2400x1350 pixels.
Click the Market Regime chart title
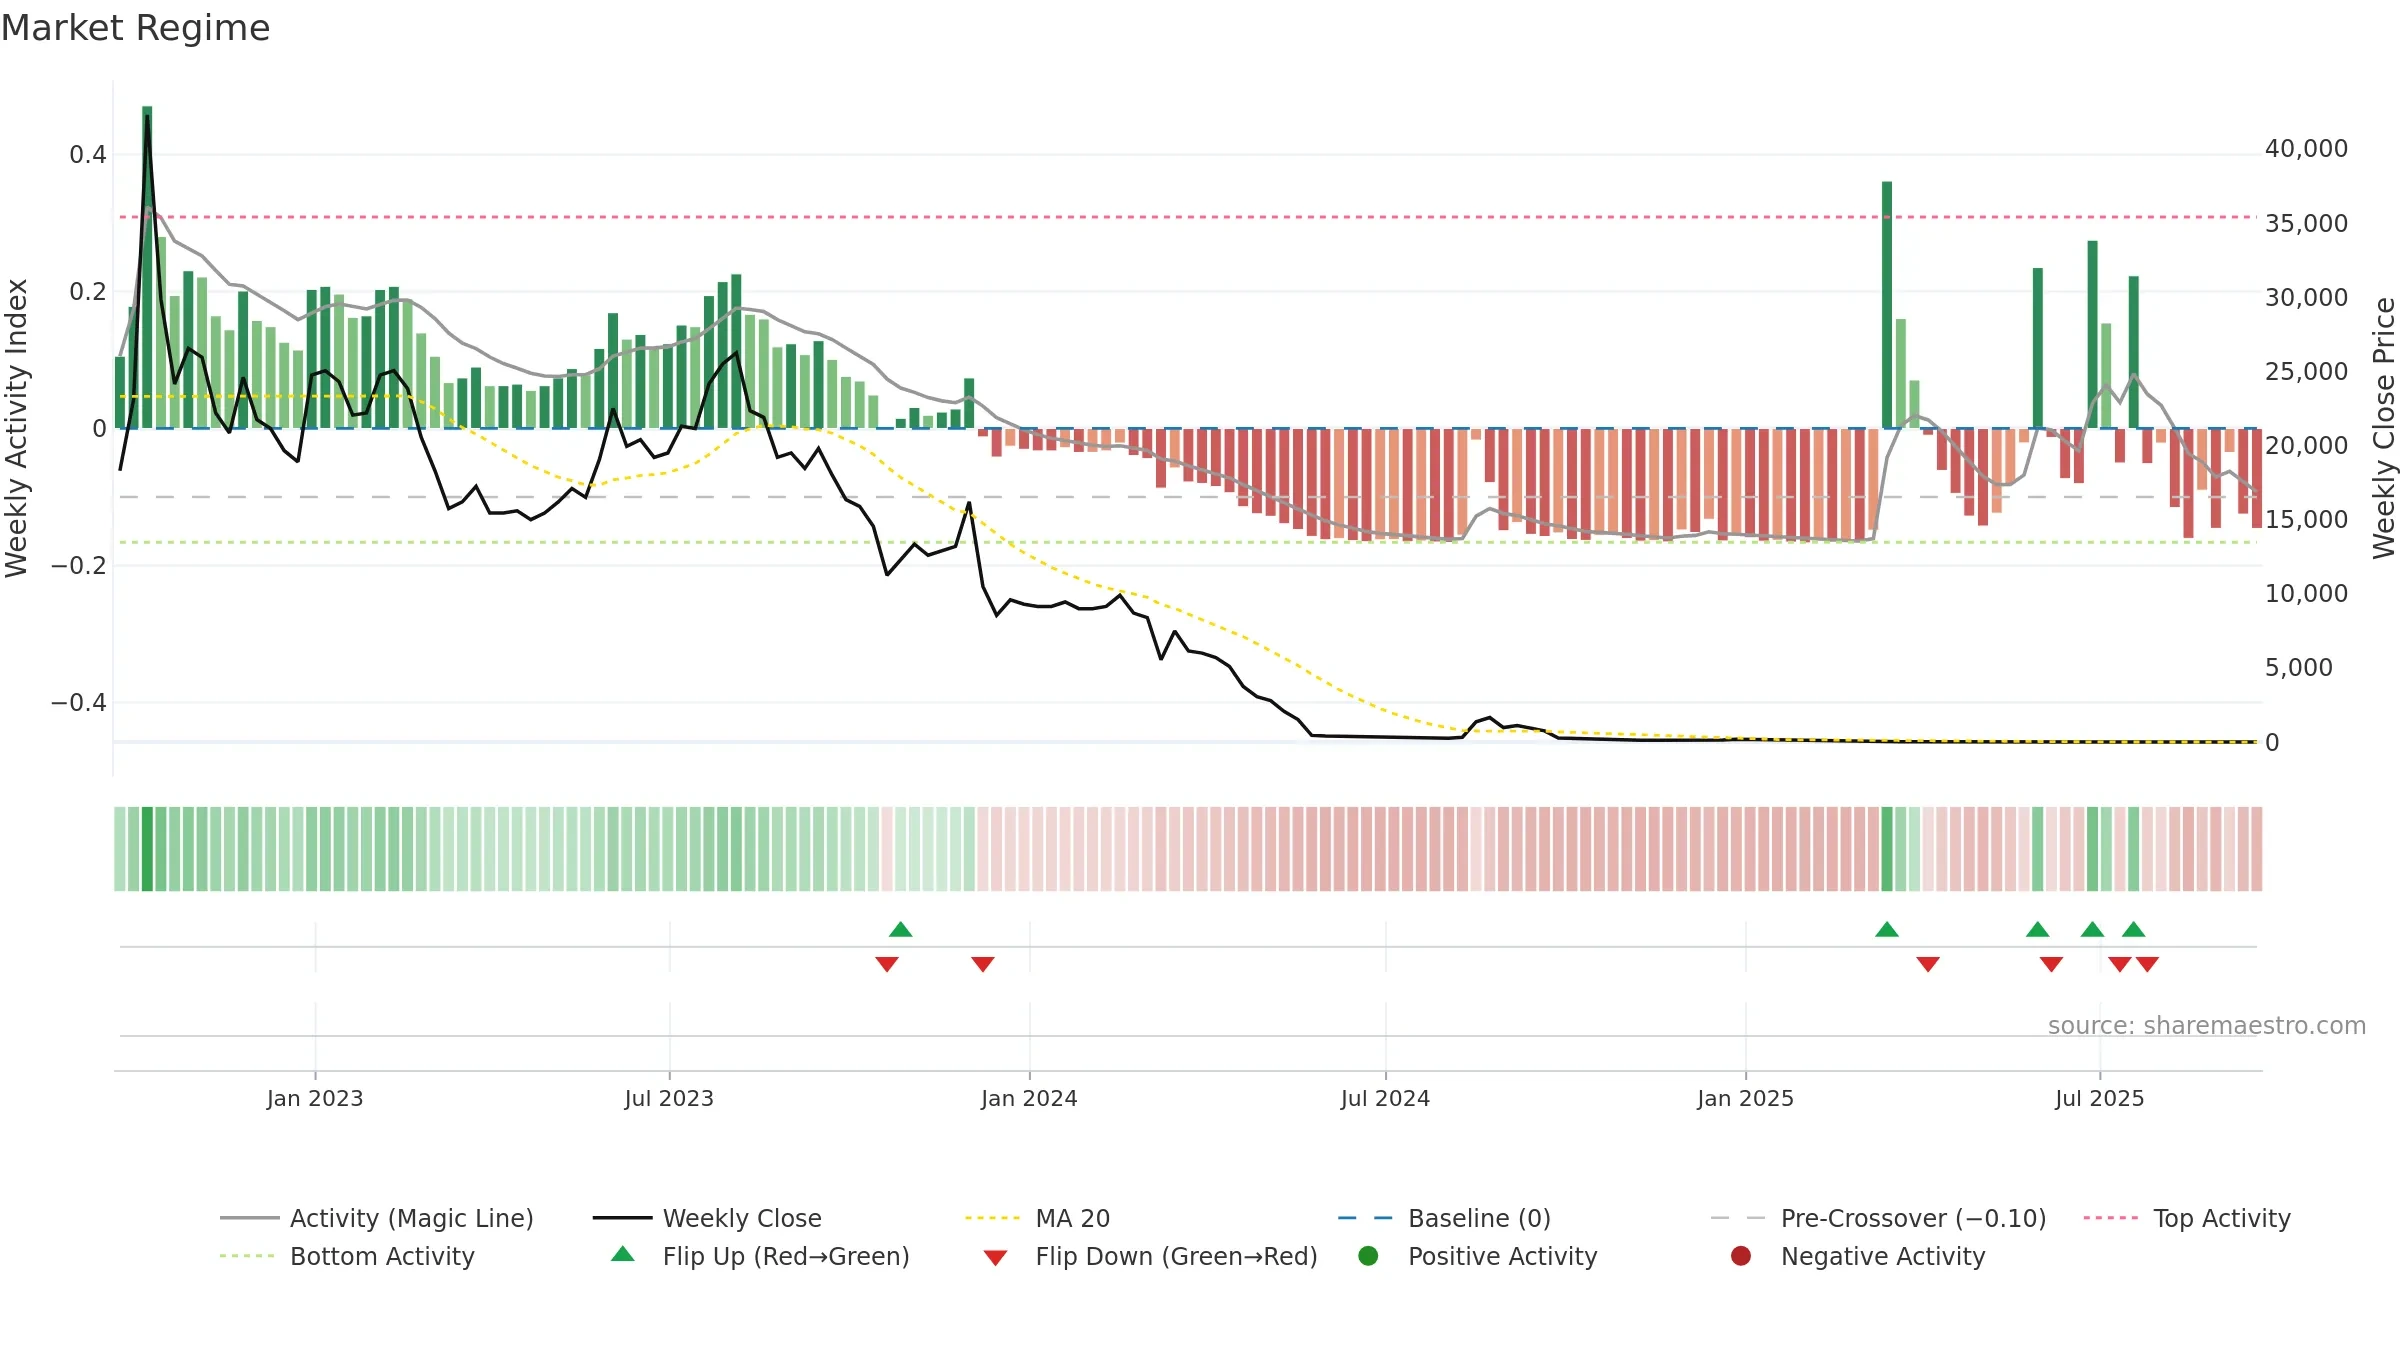tap(135, 28)
